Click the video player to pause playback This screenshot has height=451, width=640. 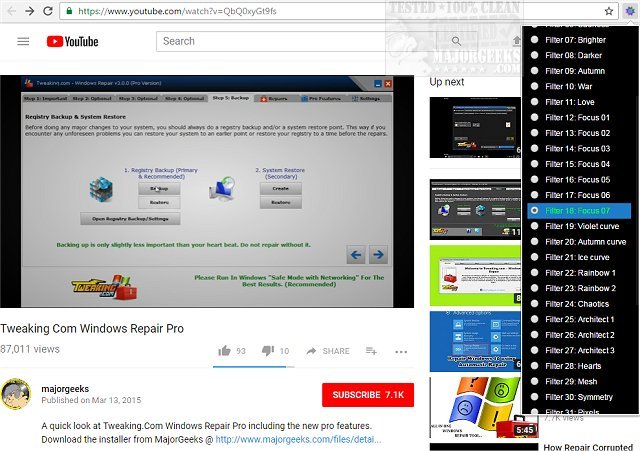(207, 191)
